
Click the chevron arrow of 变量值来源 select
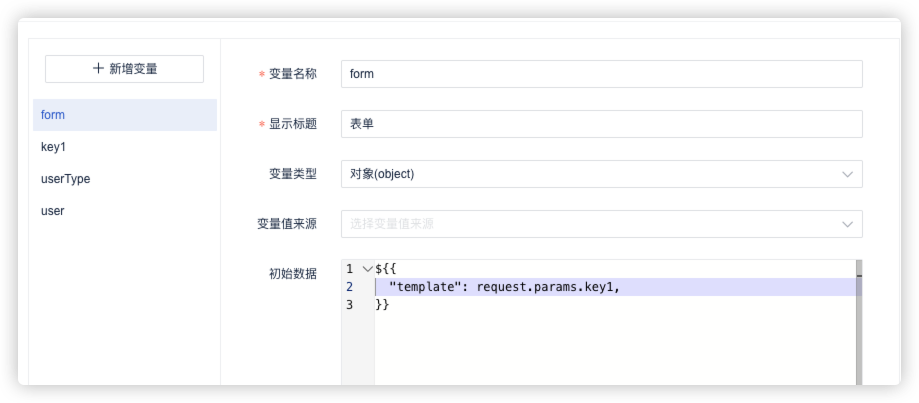[x=848, y=224]
